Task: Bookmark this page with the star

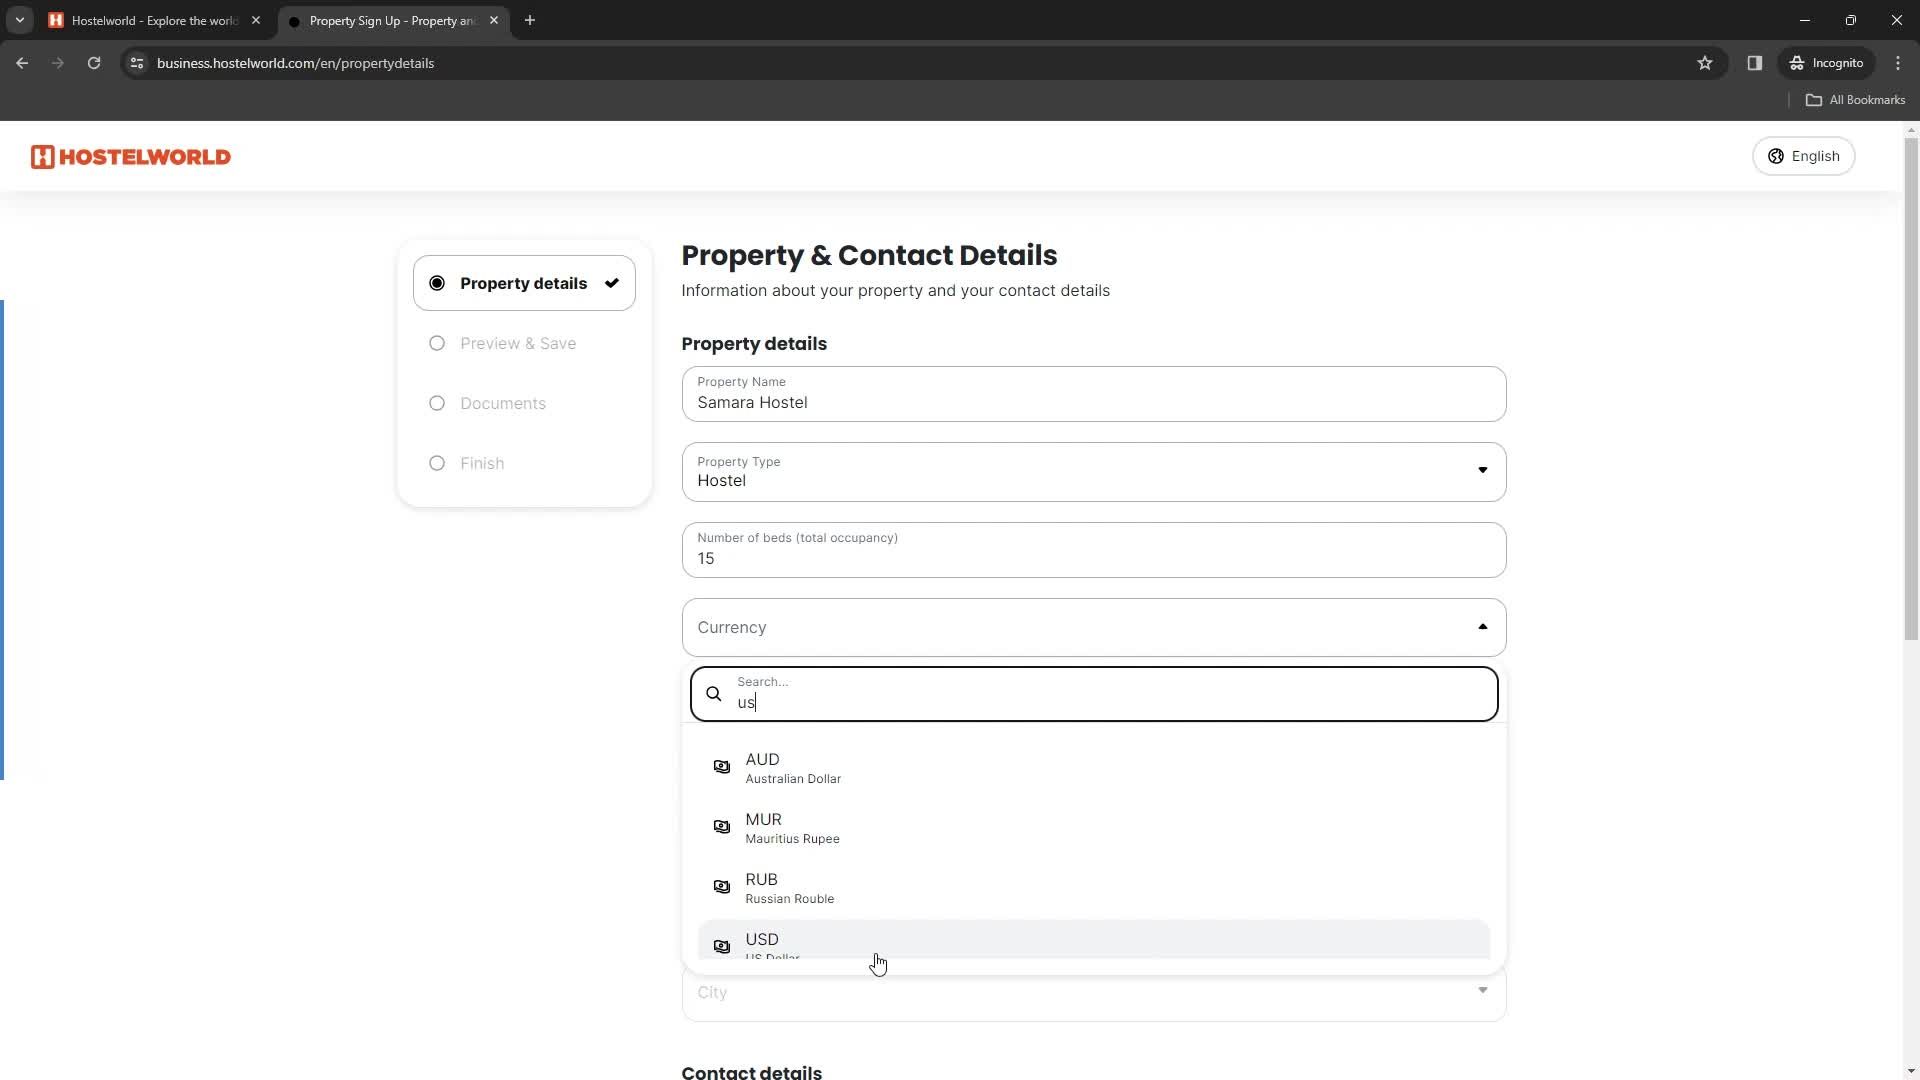Action: tap(1705, 63)
